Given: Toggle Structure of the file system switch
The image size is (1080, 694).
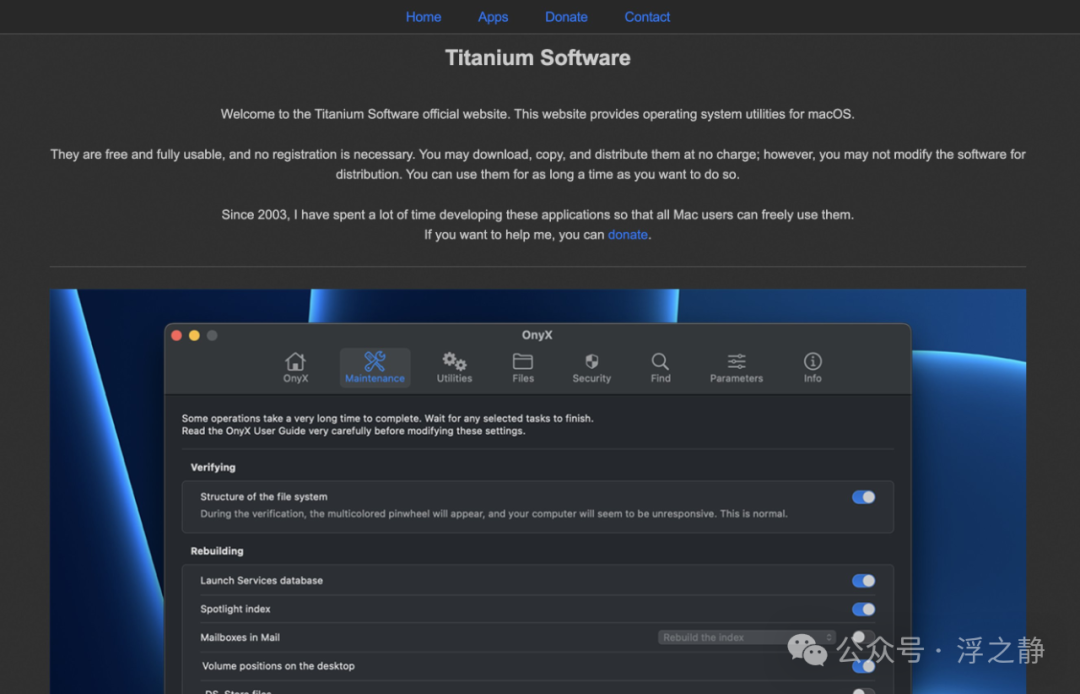Looking at the screenshot, I should pos(863,497).
